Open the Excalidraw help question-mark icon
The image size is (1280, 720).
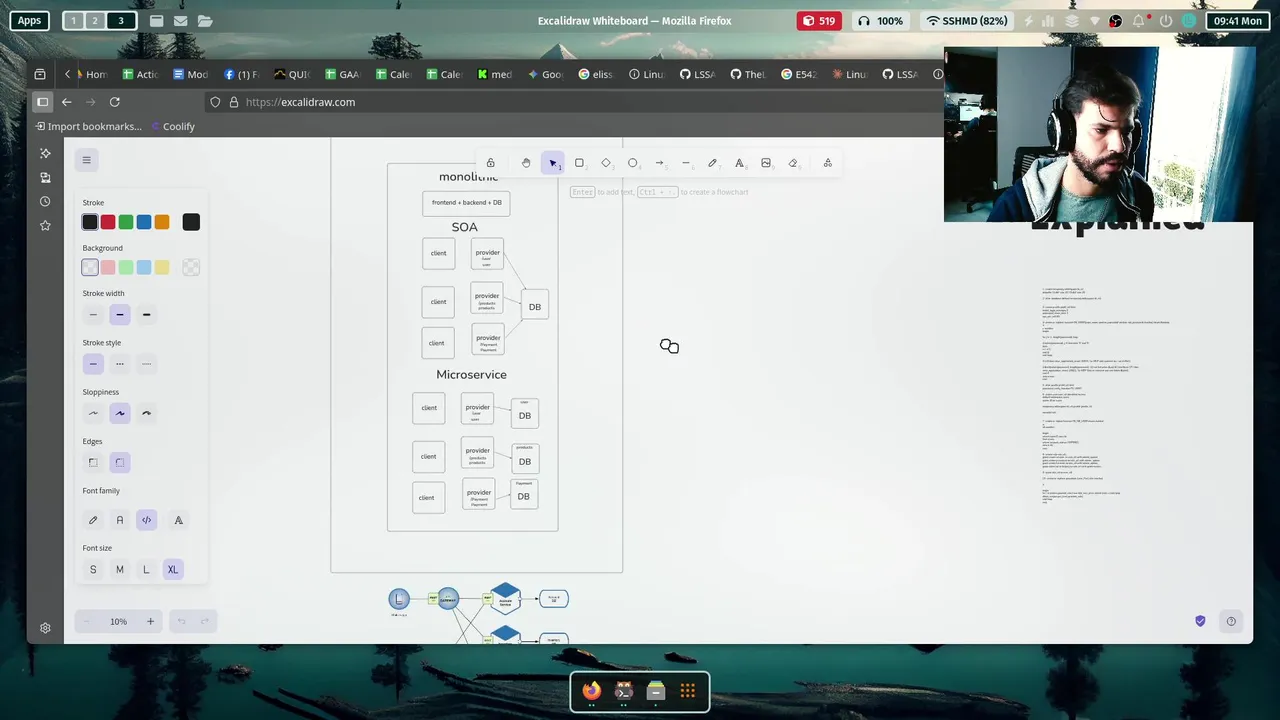(x=1231, y=621)
